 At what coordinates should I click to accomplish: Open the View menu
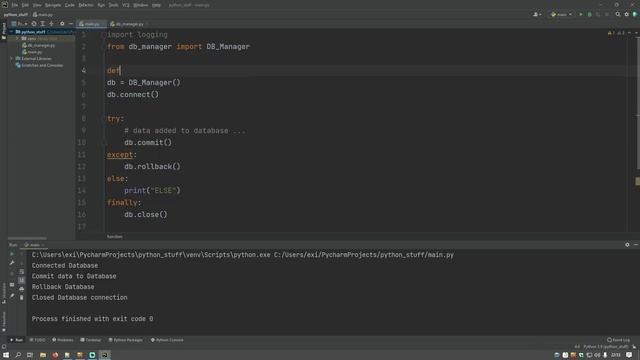click(37, 5)
